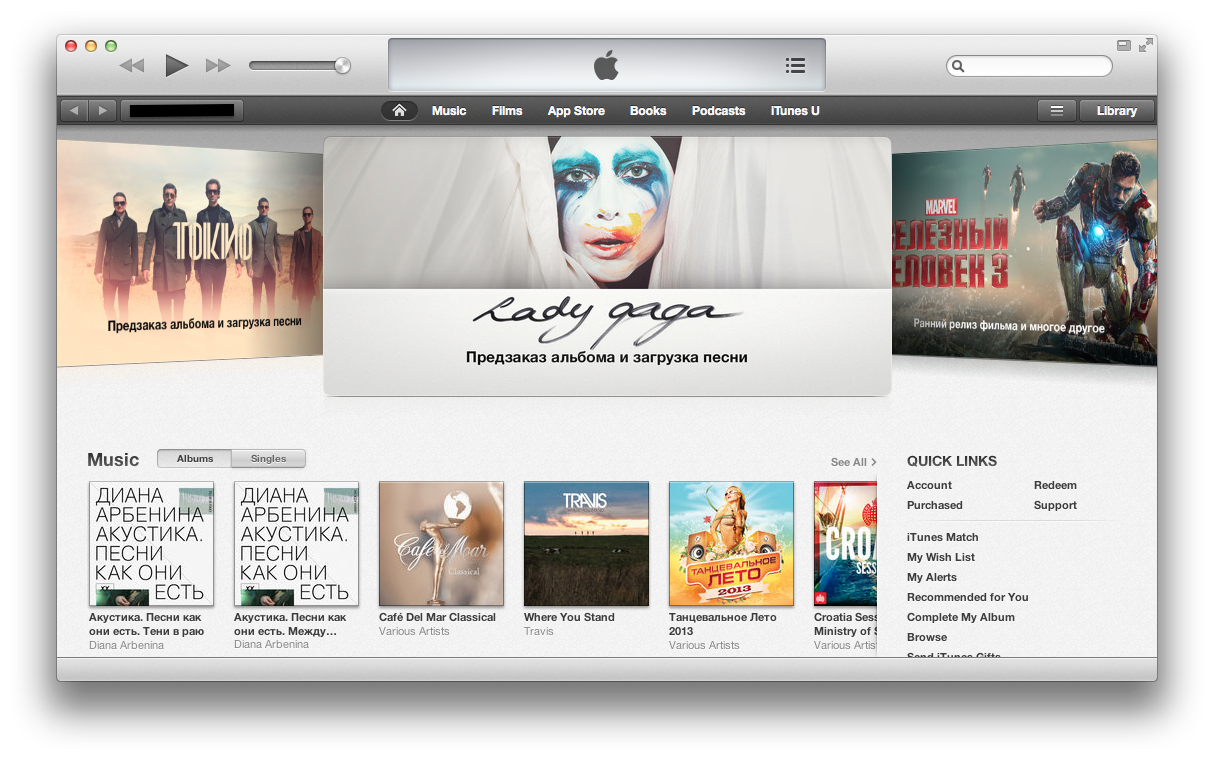Switch to the mini player

(1124, 45)
